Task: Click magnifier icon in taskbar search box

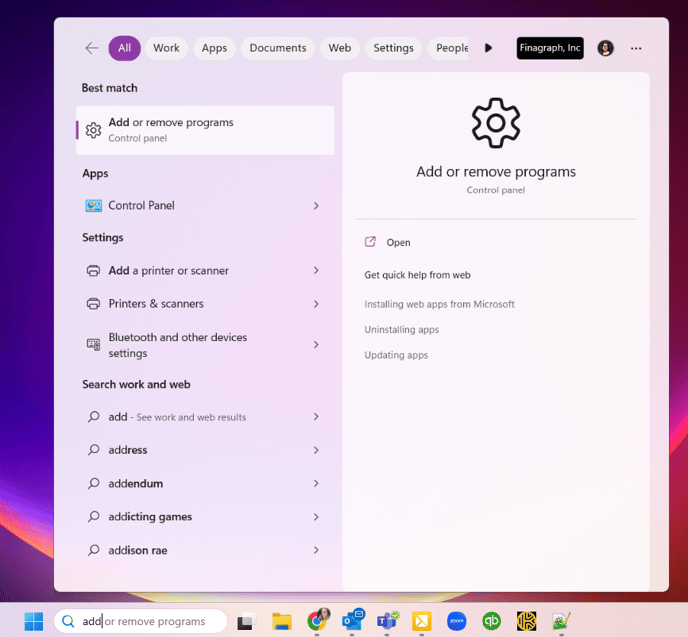Action: 68,621
